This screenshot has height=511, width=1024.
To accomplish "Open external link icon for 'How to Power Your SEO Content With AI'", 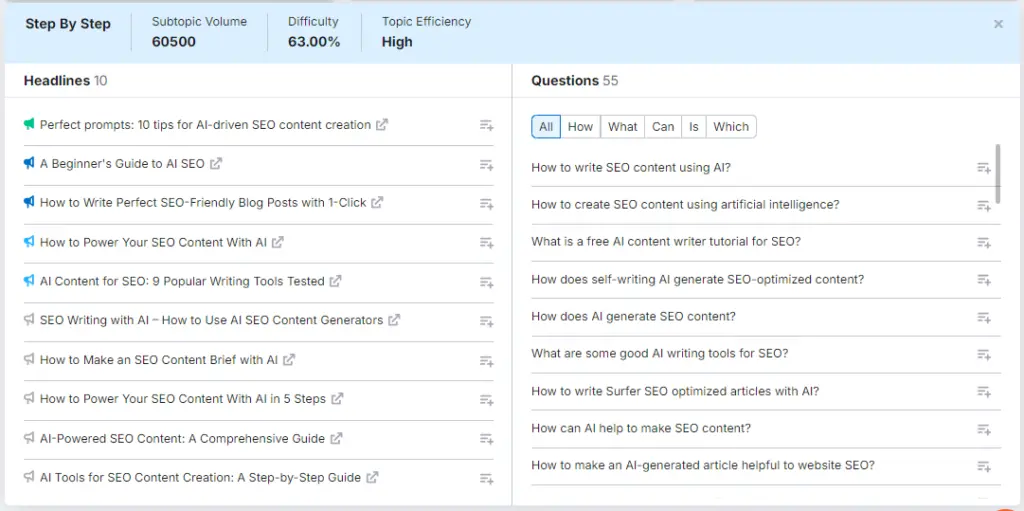I will (x=278, y=242).
